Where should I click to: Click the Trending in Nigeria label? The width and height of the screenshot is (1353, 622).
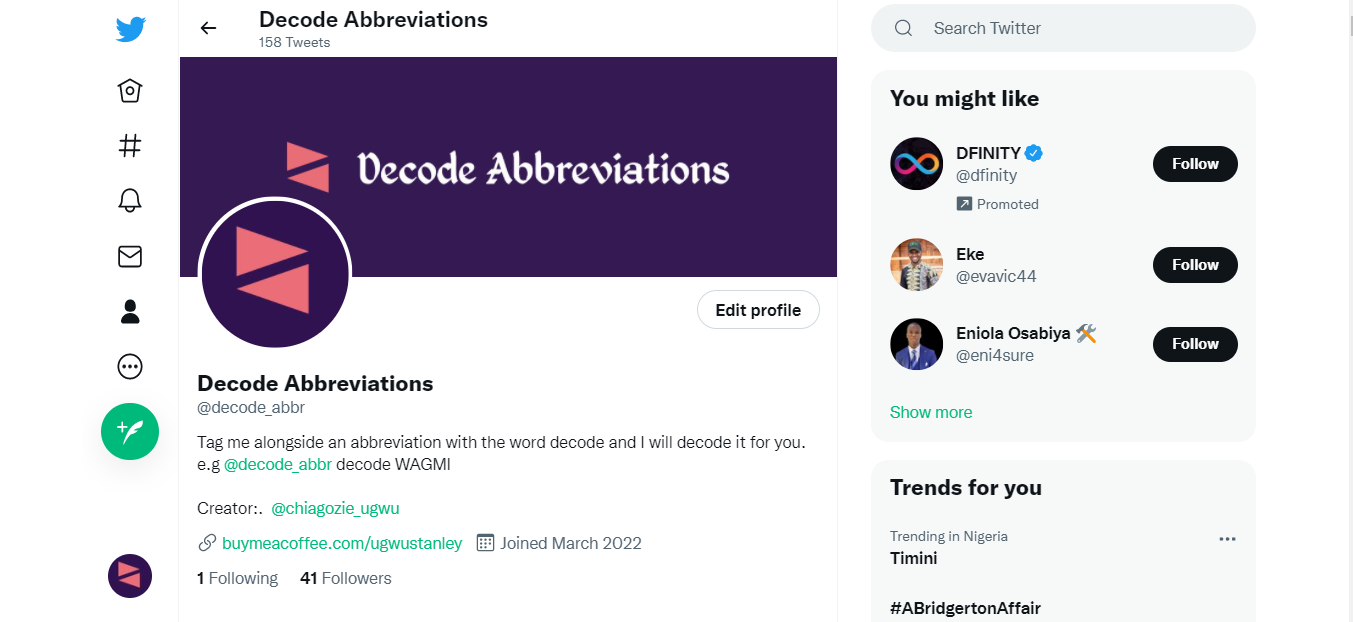click(949, 536)
